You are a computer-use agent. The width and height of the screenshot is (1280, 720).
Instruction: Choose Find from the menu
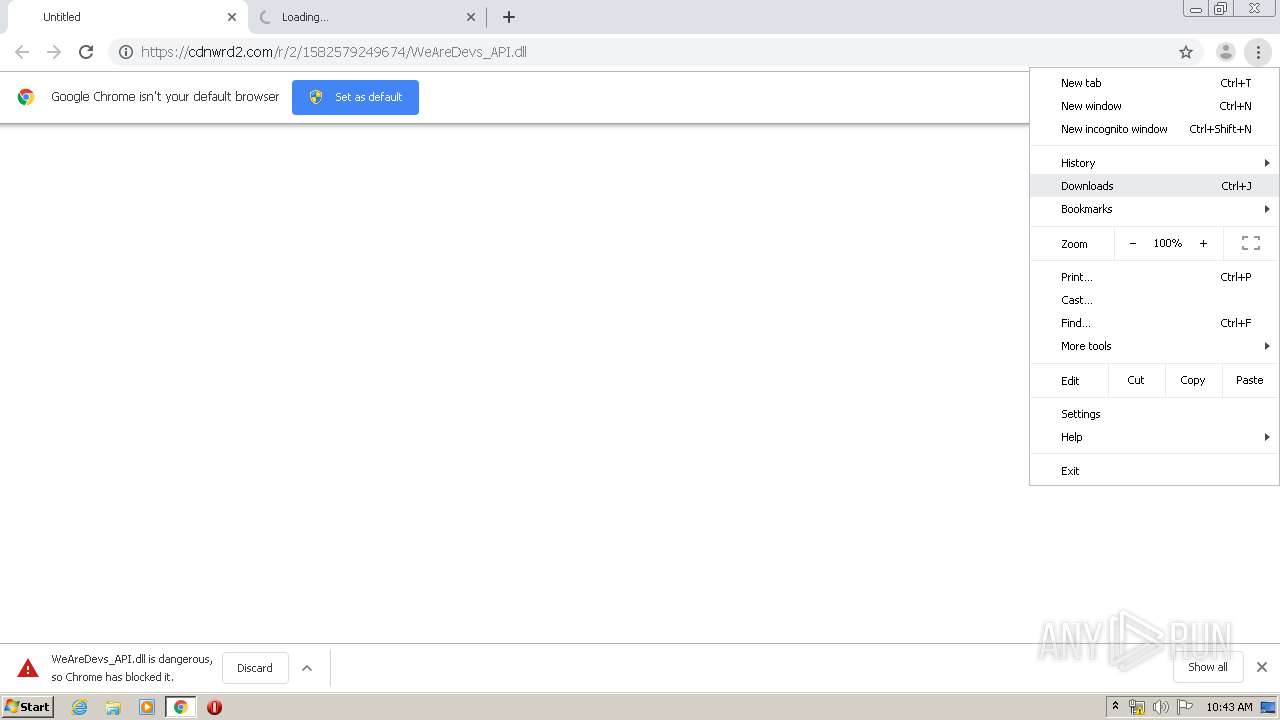pyautogui.click(x=1154, y=323)
